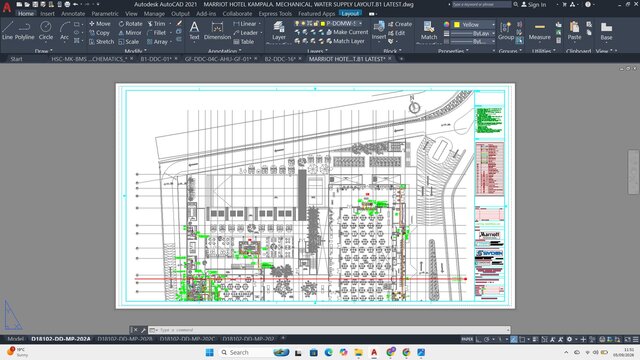This screenshot has width=640, height=360.
Task: Switch to the View ribbon tab
Action: coord(131,13)
